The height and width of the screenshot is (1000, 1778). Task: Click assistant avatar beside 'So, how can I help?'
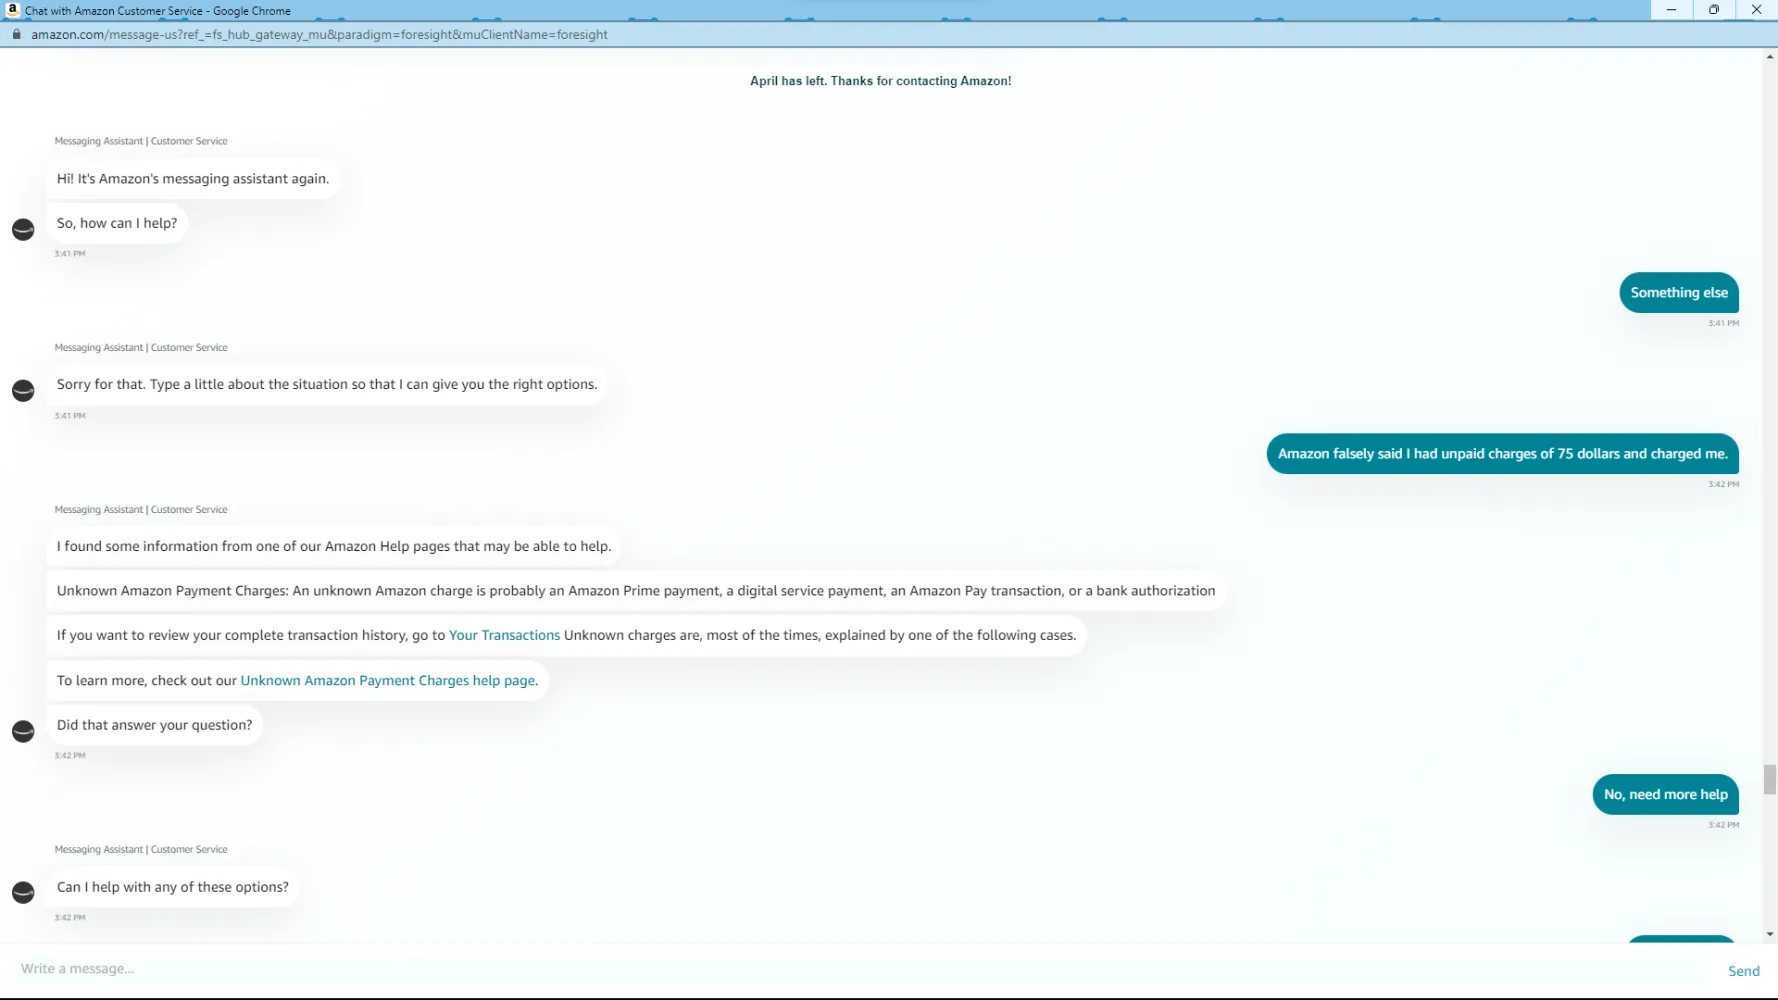tap(23, 230)
